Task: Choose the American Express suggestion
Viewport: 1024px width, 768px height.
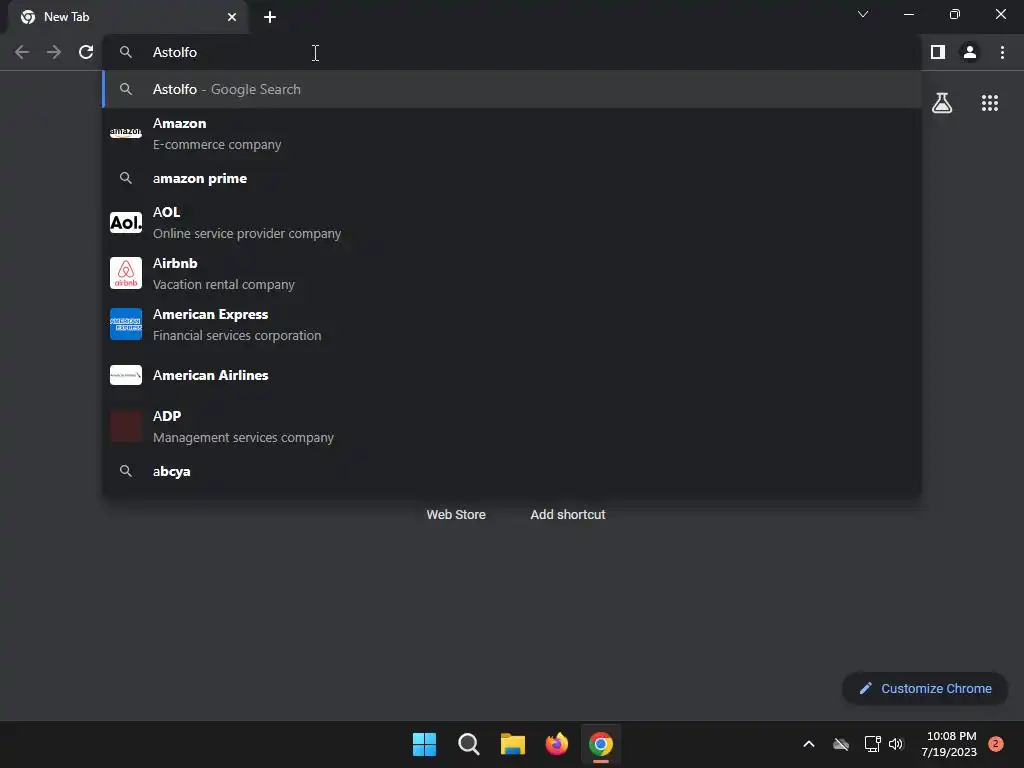Action: (511, 325)
